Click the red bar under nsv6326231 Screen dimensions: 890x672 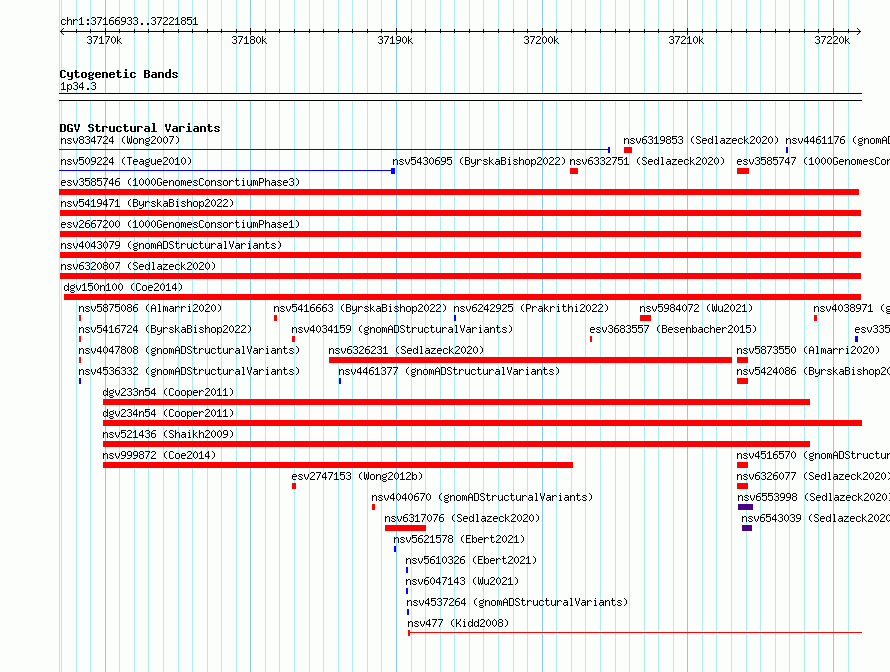[530, 360]
